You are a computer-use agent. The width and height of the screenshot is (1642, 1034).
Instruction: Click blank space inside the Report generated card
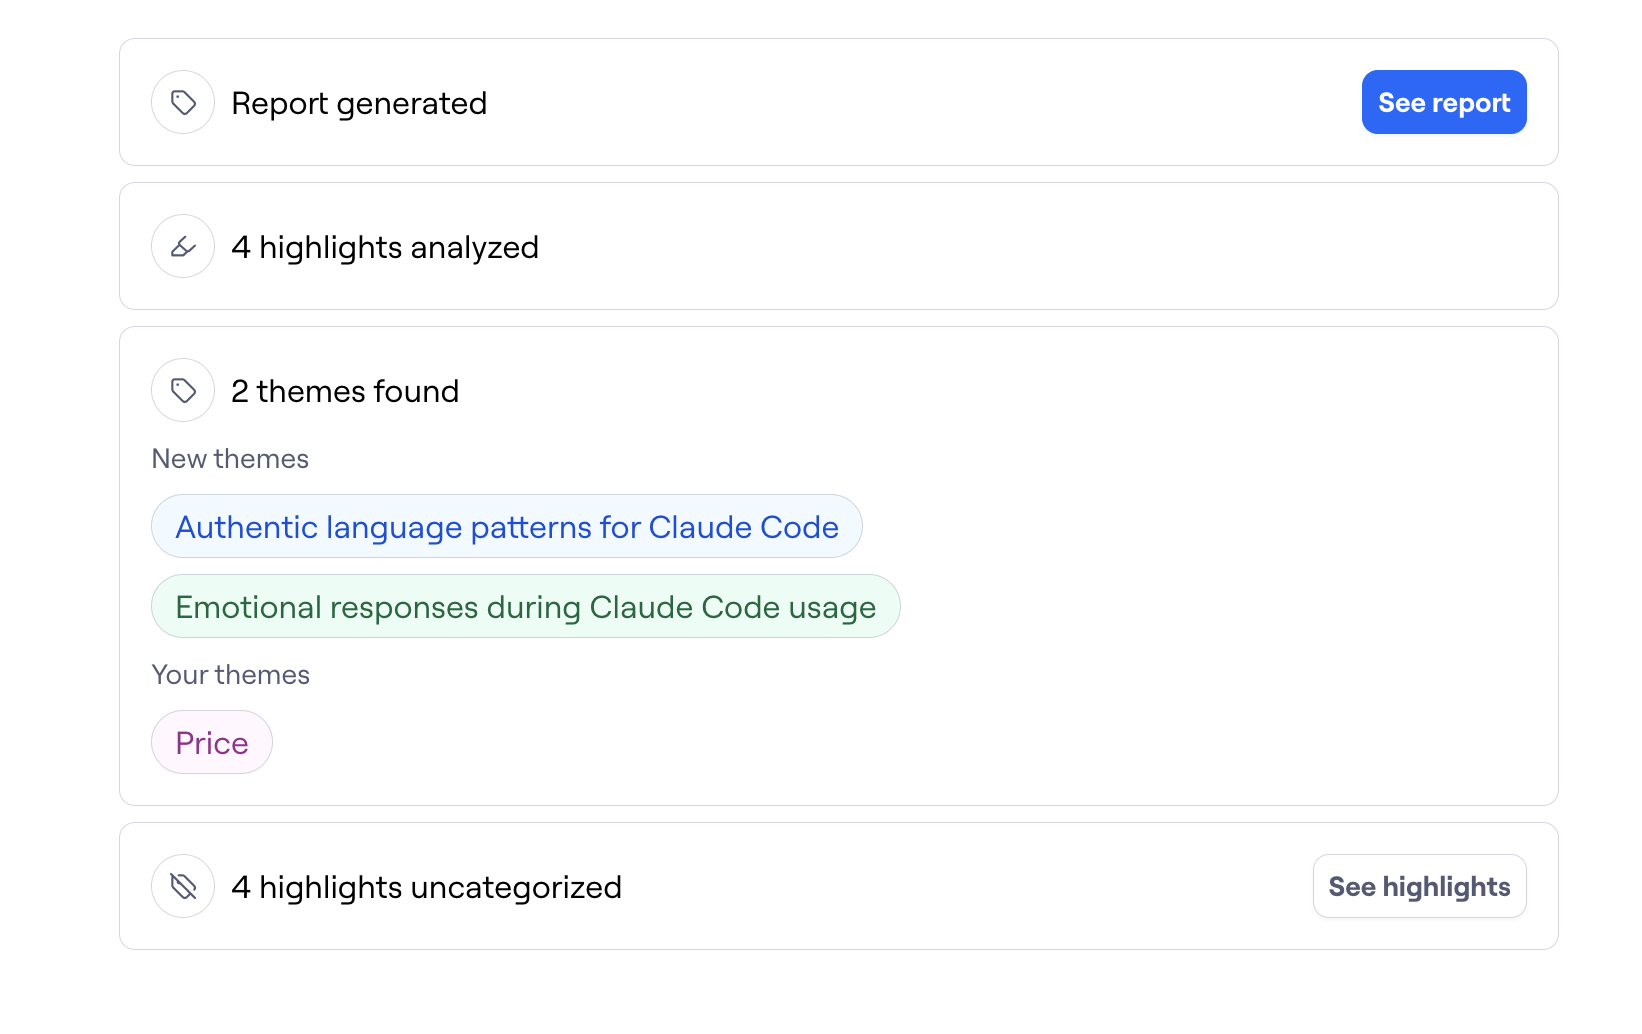pos(900,102)
